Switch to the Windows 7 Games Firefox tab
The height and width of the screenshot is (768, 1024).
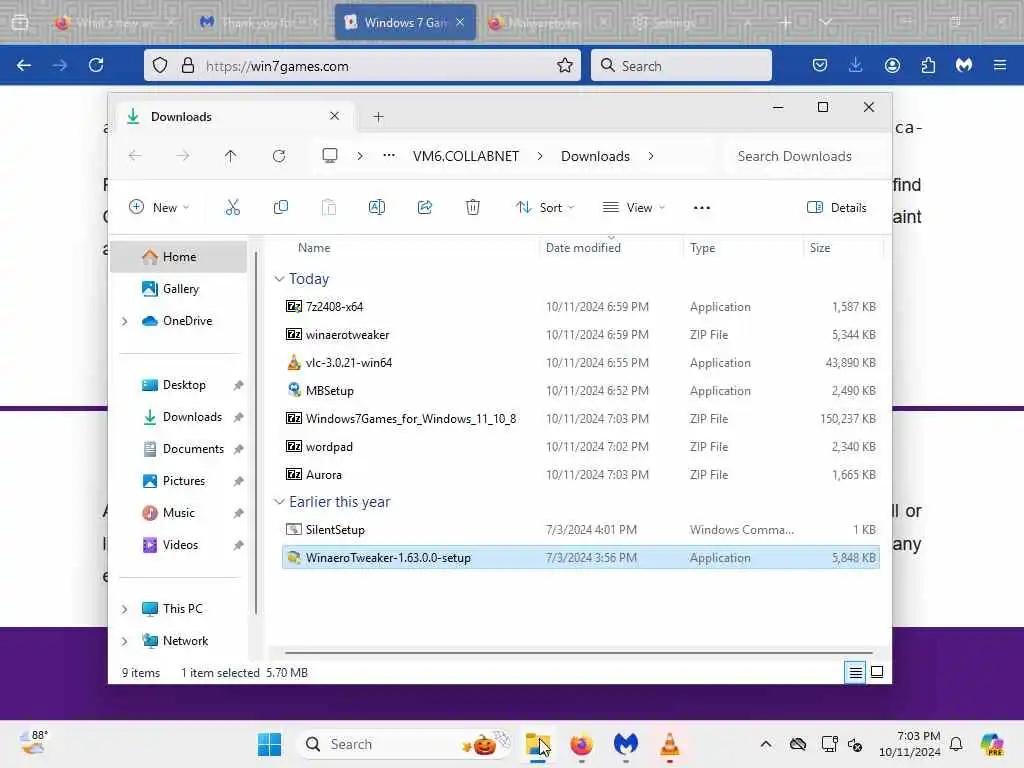[405, 23]
